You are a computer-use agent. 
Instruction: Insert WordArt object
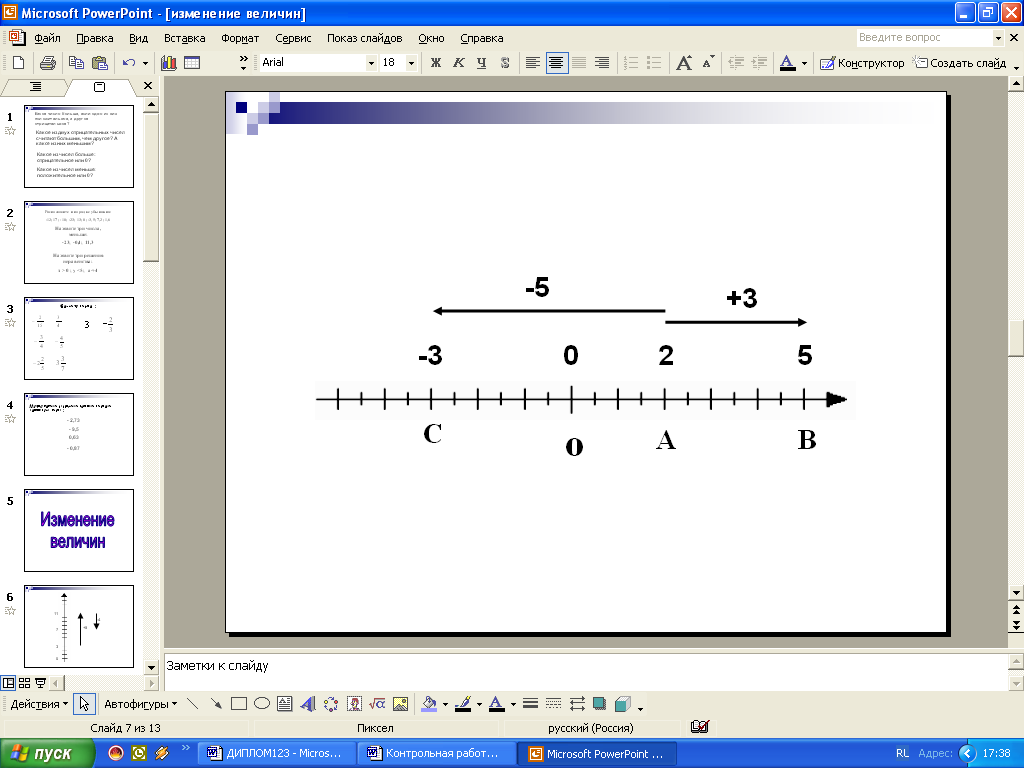[308, 703]
